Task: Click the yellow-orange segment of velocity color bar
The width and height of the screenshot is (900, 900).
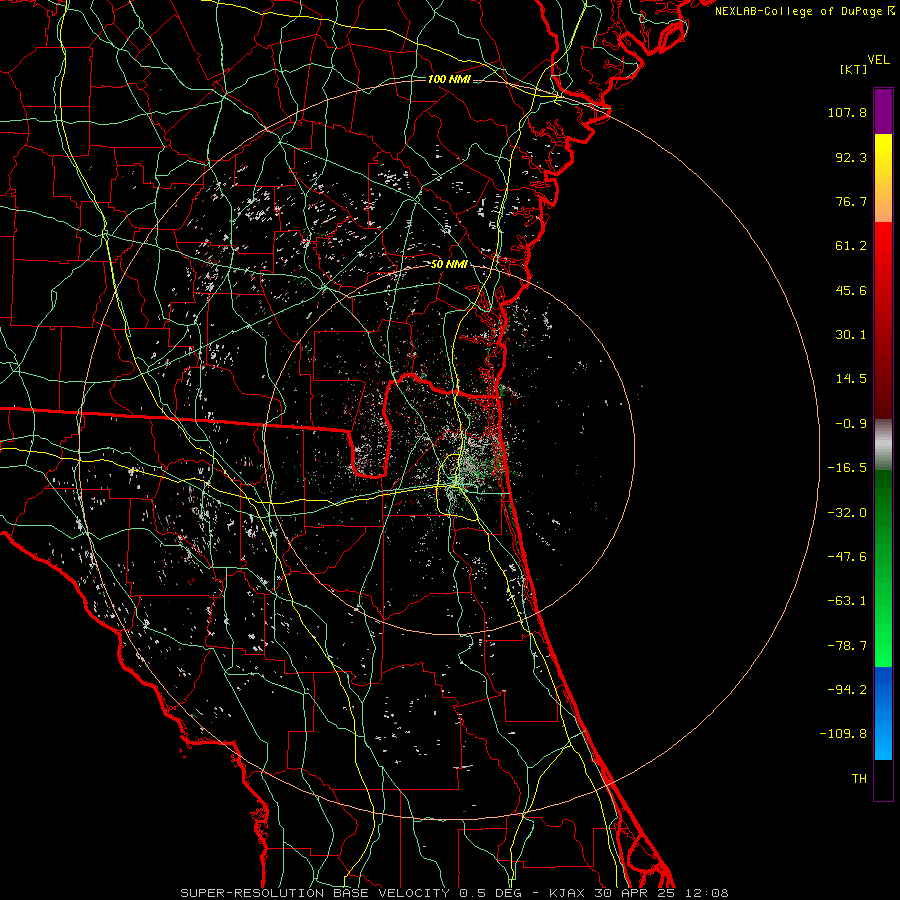Action: pos(883,178)
